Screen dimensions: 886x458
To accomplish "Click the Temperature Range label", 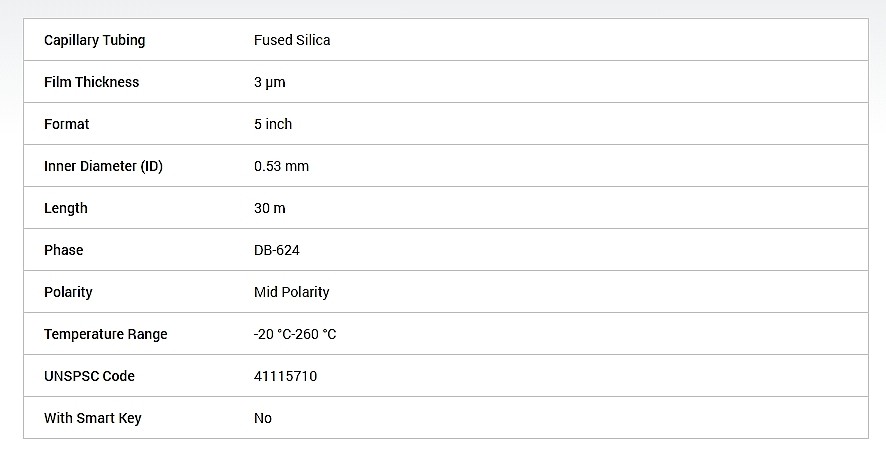I will pos(106,334).
